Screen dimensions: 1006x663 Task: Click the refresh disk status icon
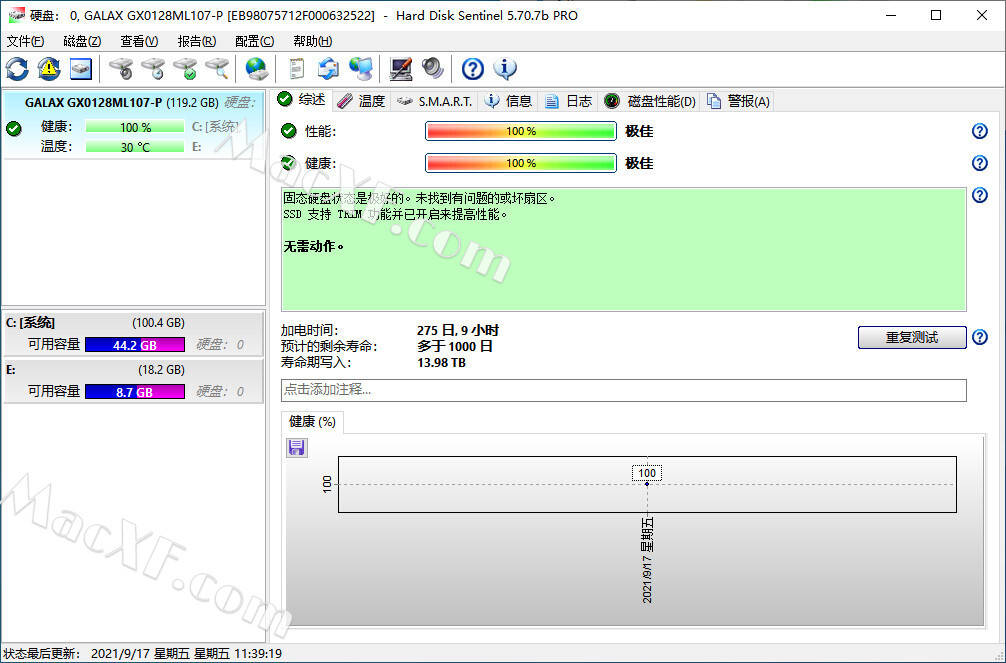pyautogui.click(x=17, y=69)
